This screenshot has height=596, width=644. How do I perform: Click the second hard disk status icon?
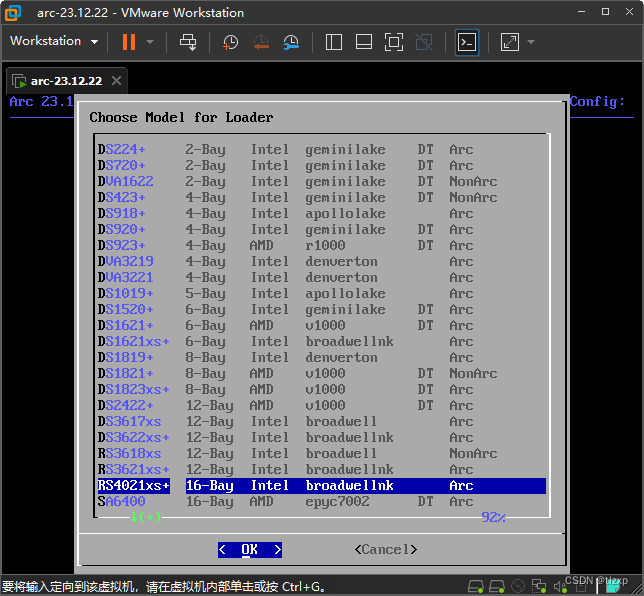(497, 586)
